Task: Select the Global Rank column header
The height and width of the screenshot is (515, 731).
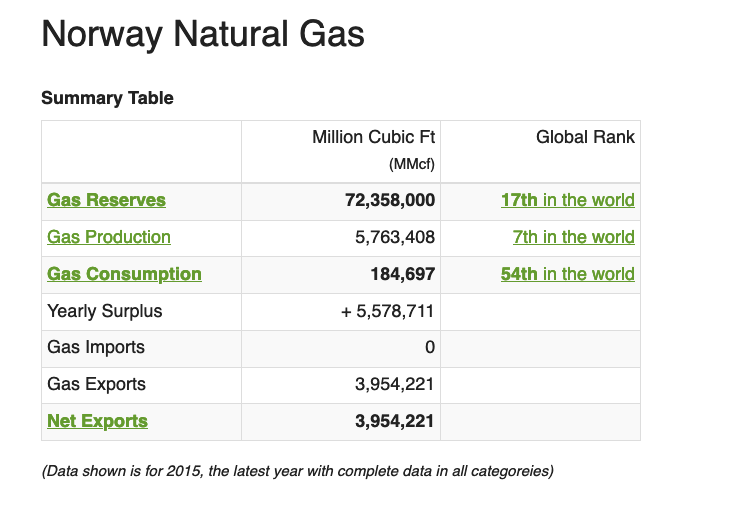Action: 585,137
